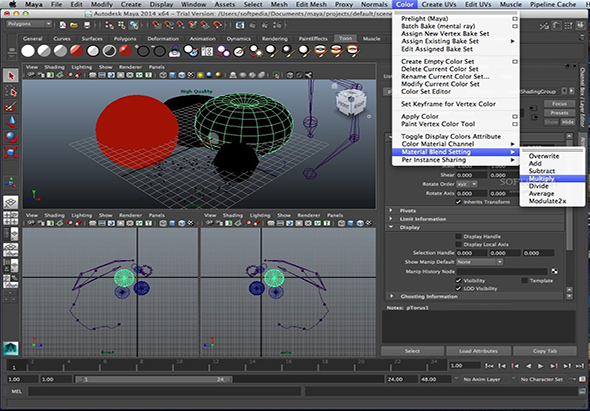This screenshot has height=411, width=590.
Task: Pick the Rotate tool sphere icon
Action: click(11, 137)
